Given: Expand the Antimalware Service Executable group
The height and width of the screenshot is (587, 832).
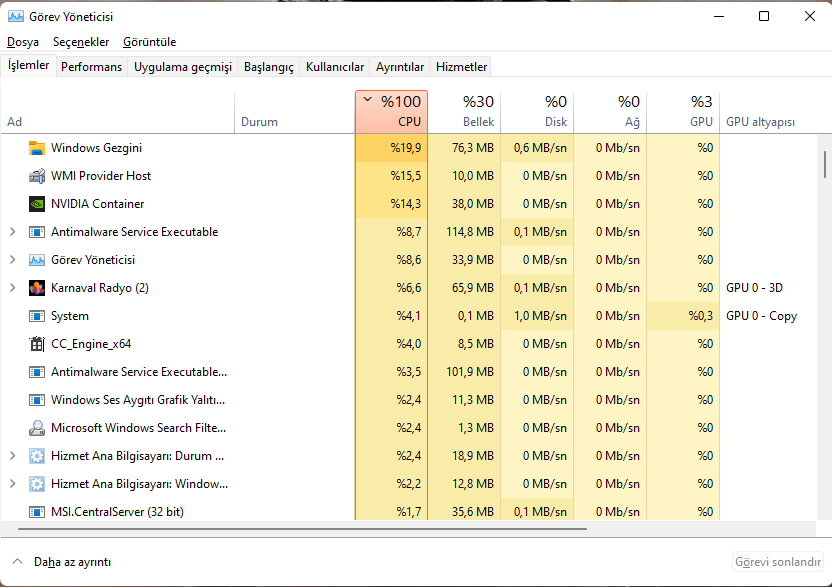Looking at the screenshot, I should pos(13,232).
